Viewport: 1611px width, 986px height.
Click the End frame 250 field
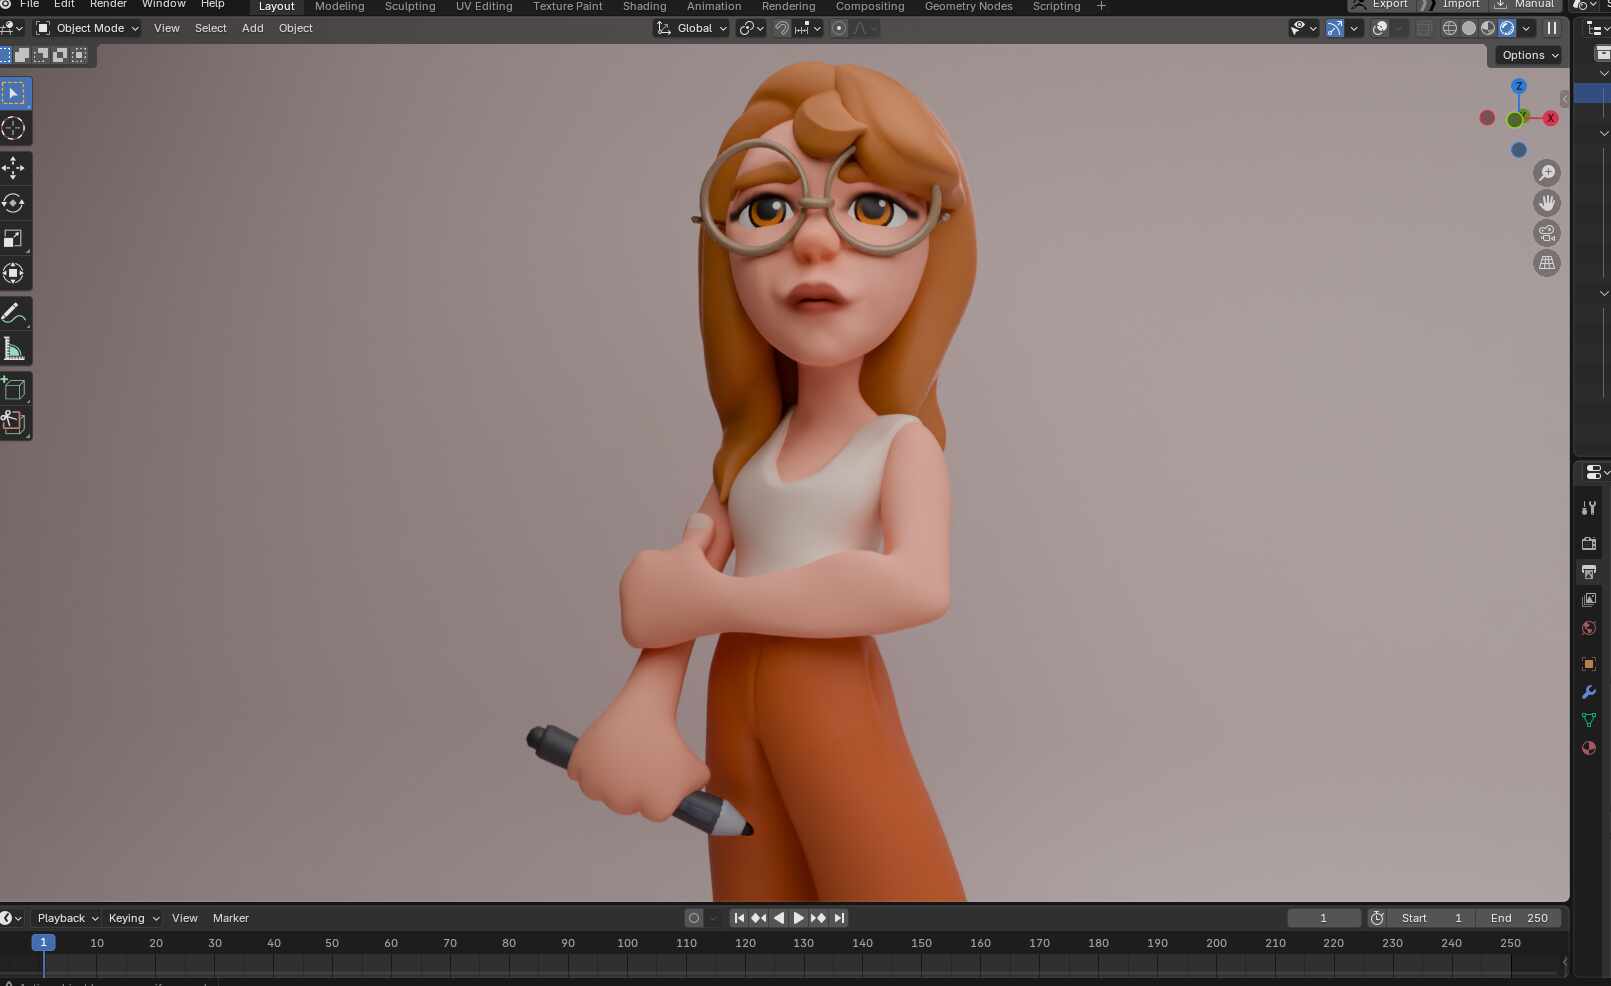(1519, 918)
